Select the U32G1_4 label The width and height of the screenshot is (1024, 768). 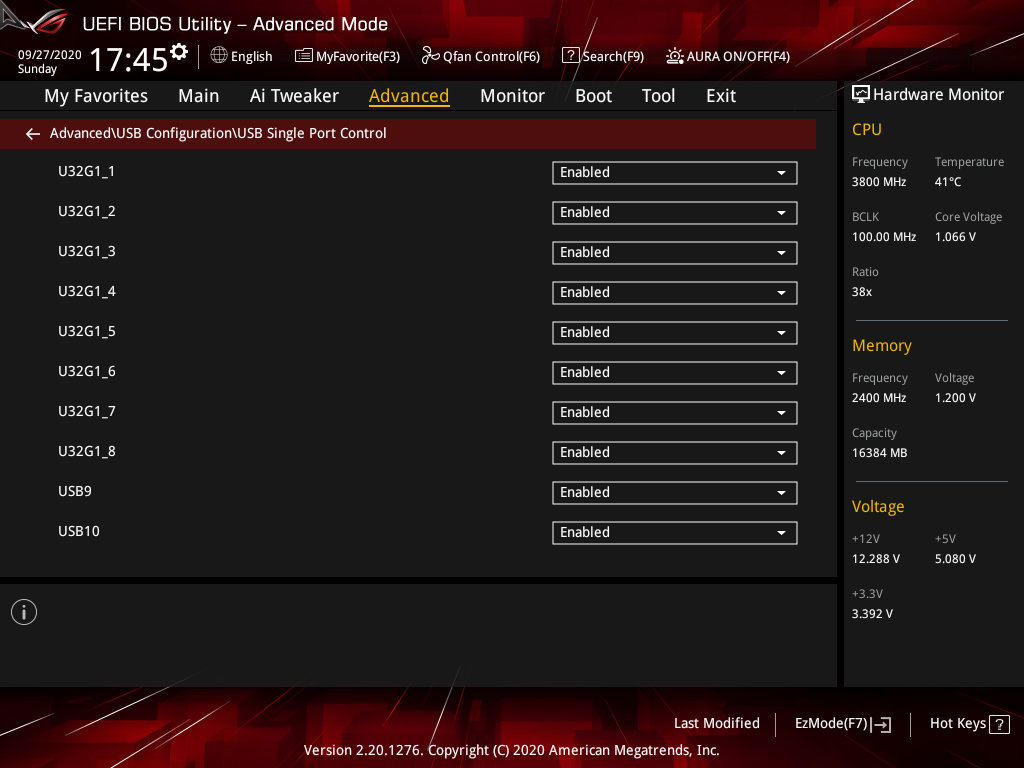(86, 291)
